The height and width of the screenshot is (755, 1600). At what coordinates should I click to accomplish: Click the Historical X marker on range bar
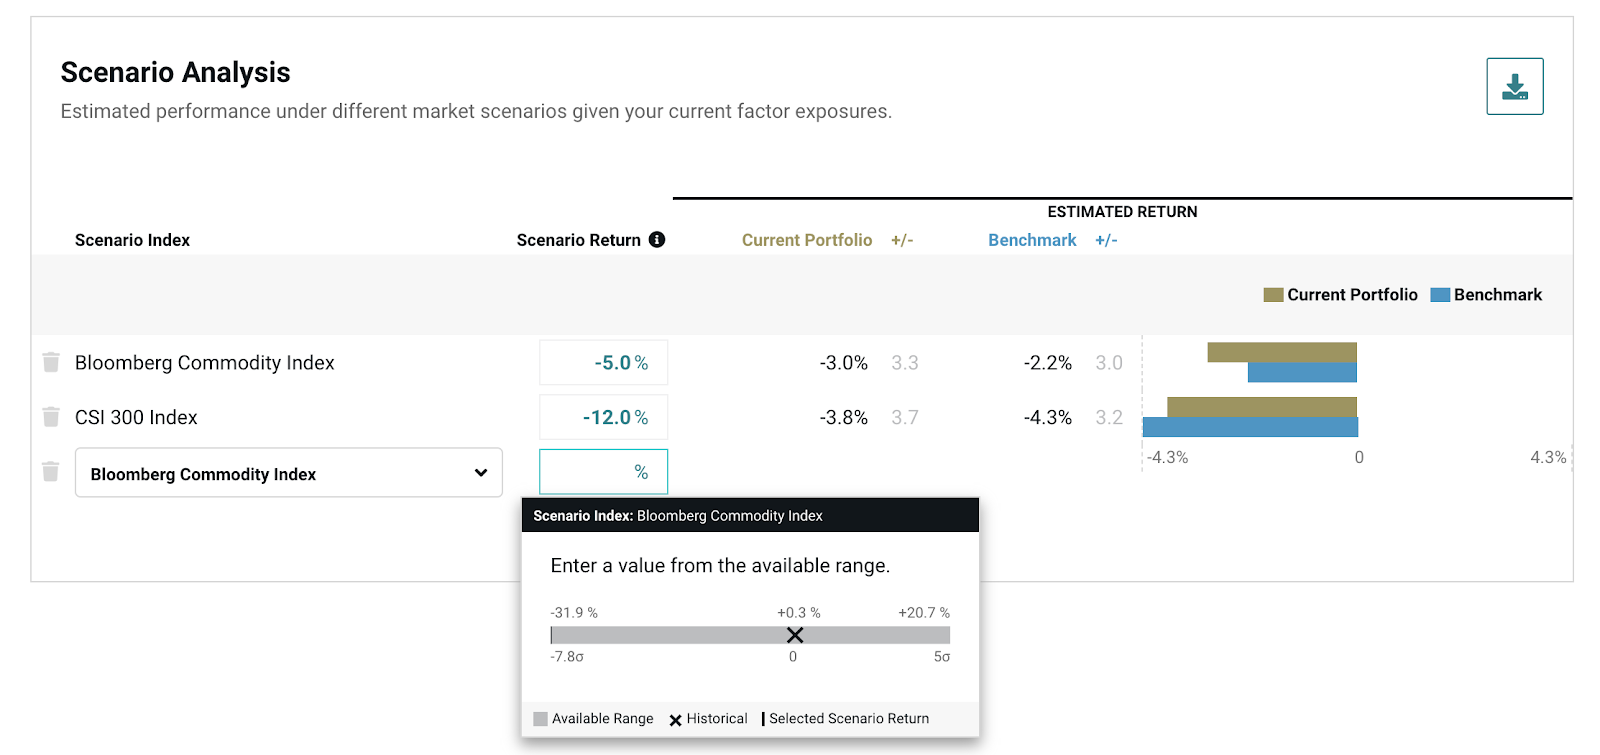coord(795,635)
